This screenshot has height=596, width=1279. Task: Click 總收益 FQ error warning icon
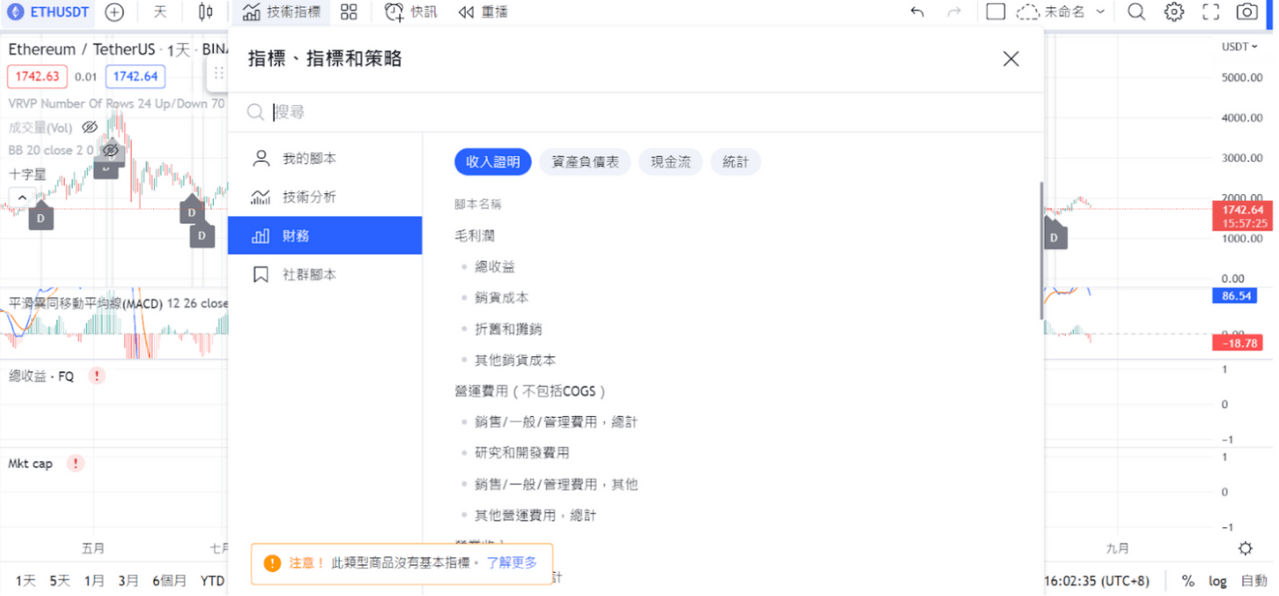97,376
